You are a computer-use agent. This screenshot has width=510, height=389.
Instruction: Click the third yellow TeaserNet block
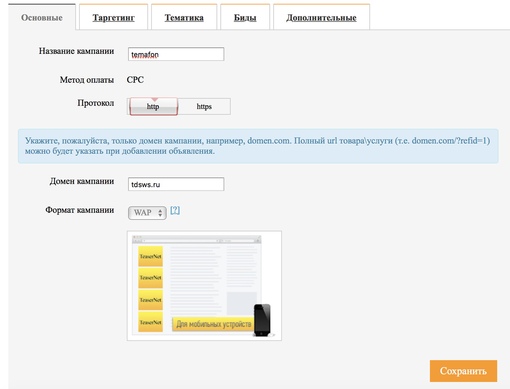[x=151, y=300]
